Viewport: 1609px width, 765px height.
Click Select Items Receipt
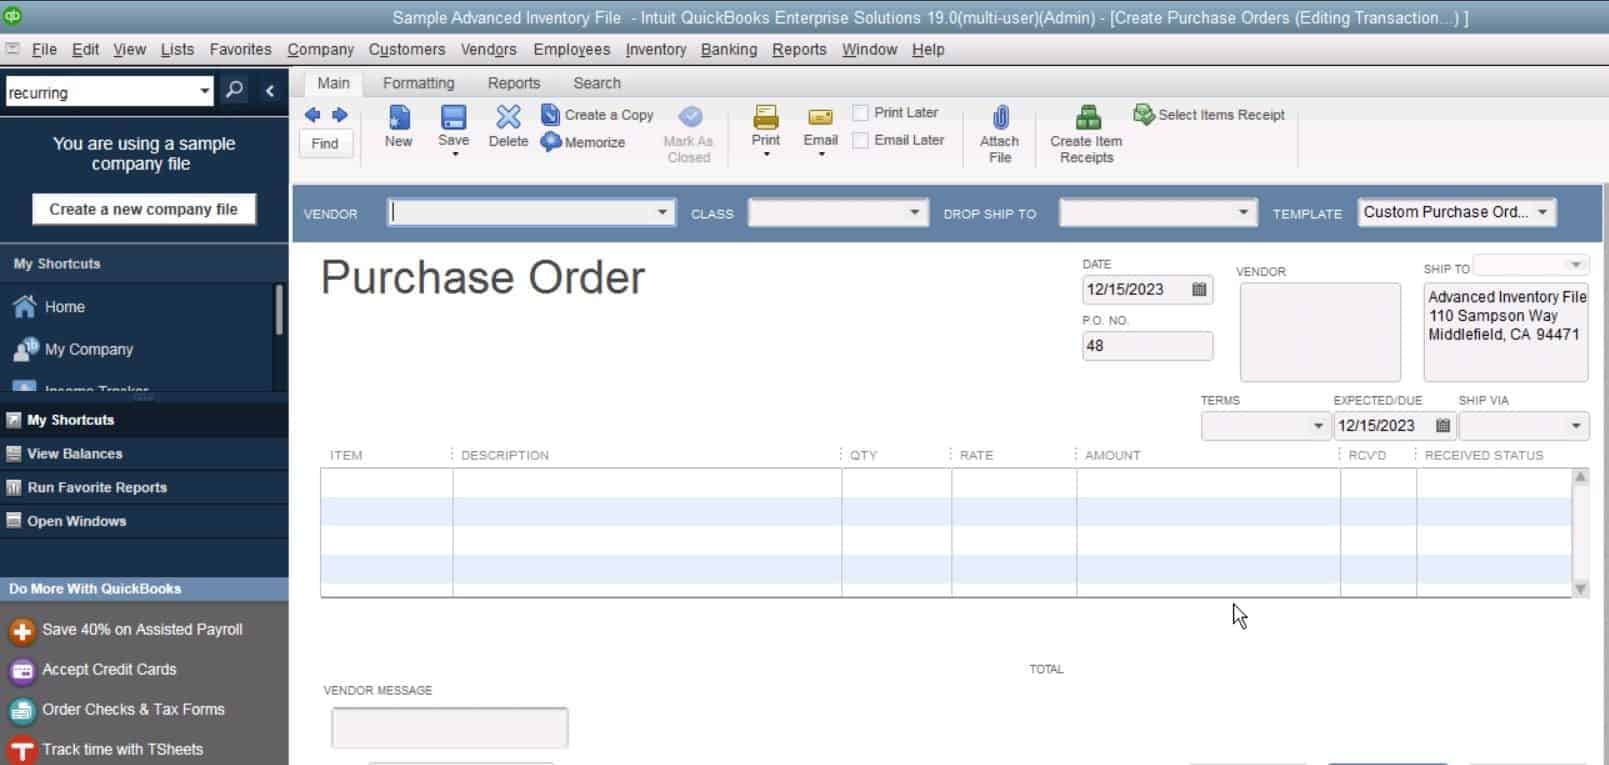pos(1209,115)
